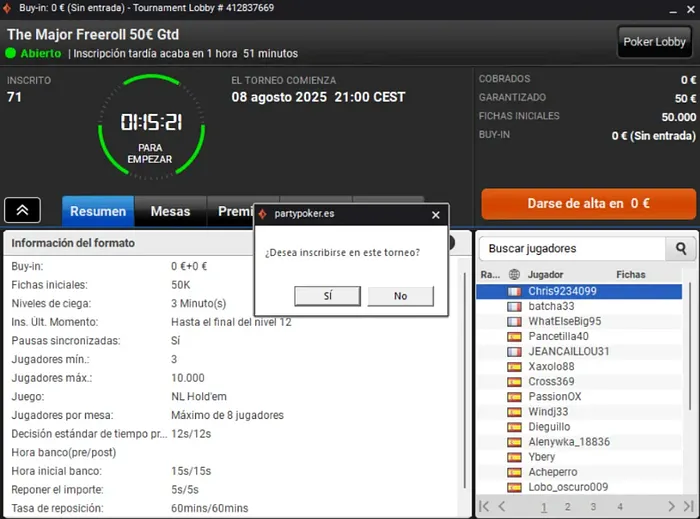Focus the Buscar jugadores search field
This screenshot has width=700, height=519.
pyautogui.click(x=572, y=249)
